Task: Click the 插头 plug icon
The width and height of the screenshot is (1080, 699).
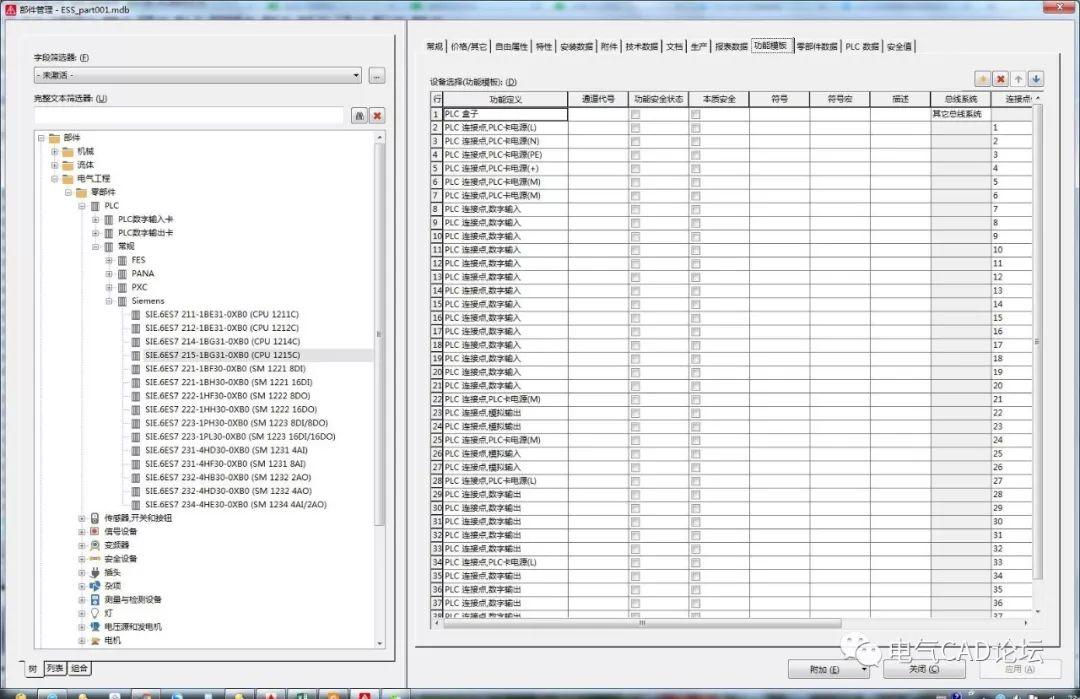Action: pos(95,572)
